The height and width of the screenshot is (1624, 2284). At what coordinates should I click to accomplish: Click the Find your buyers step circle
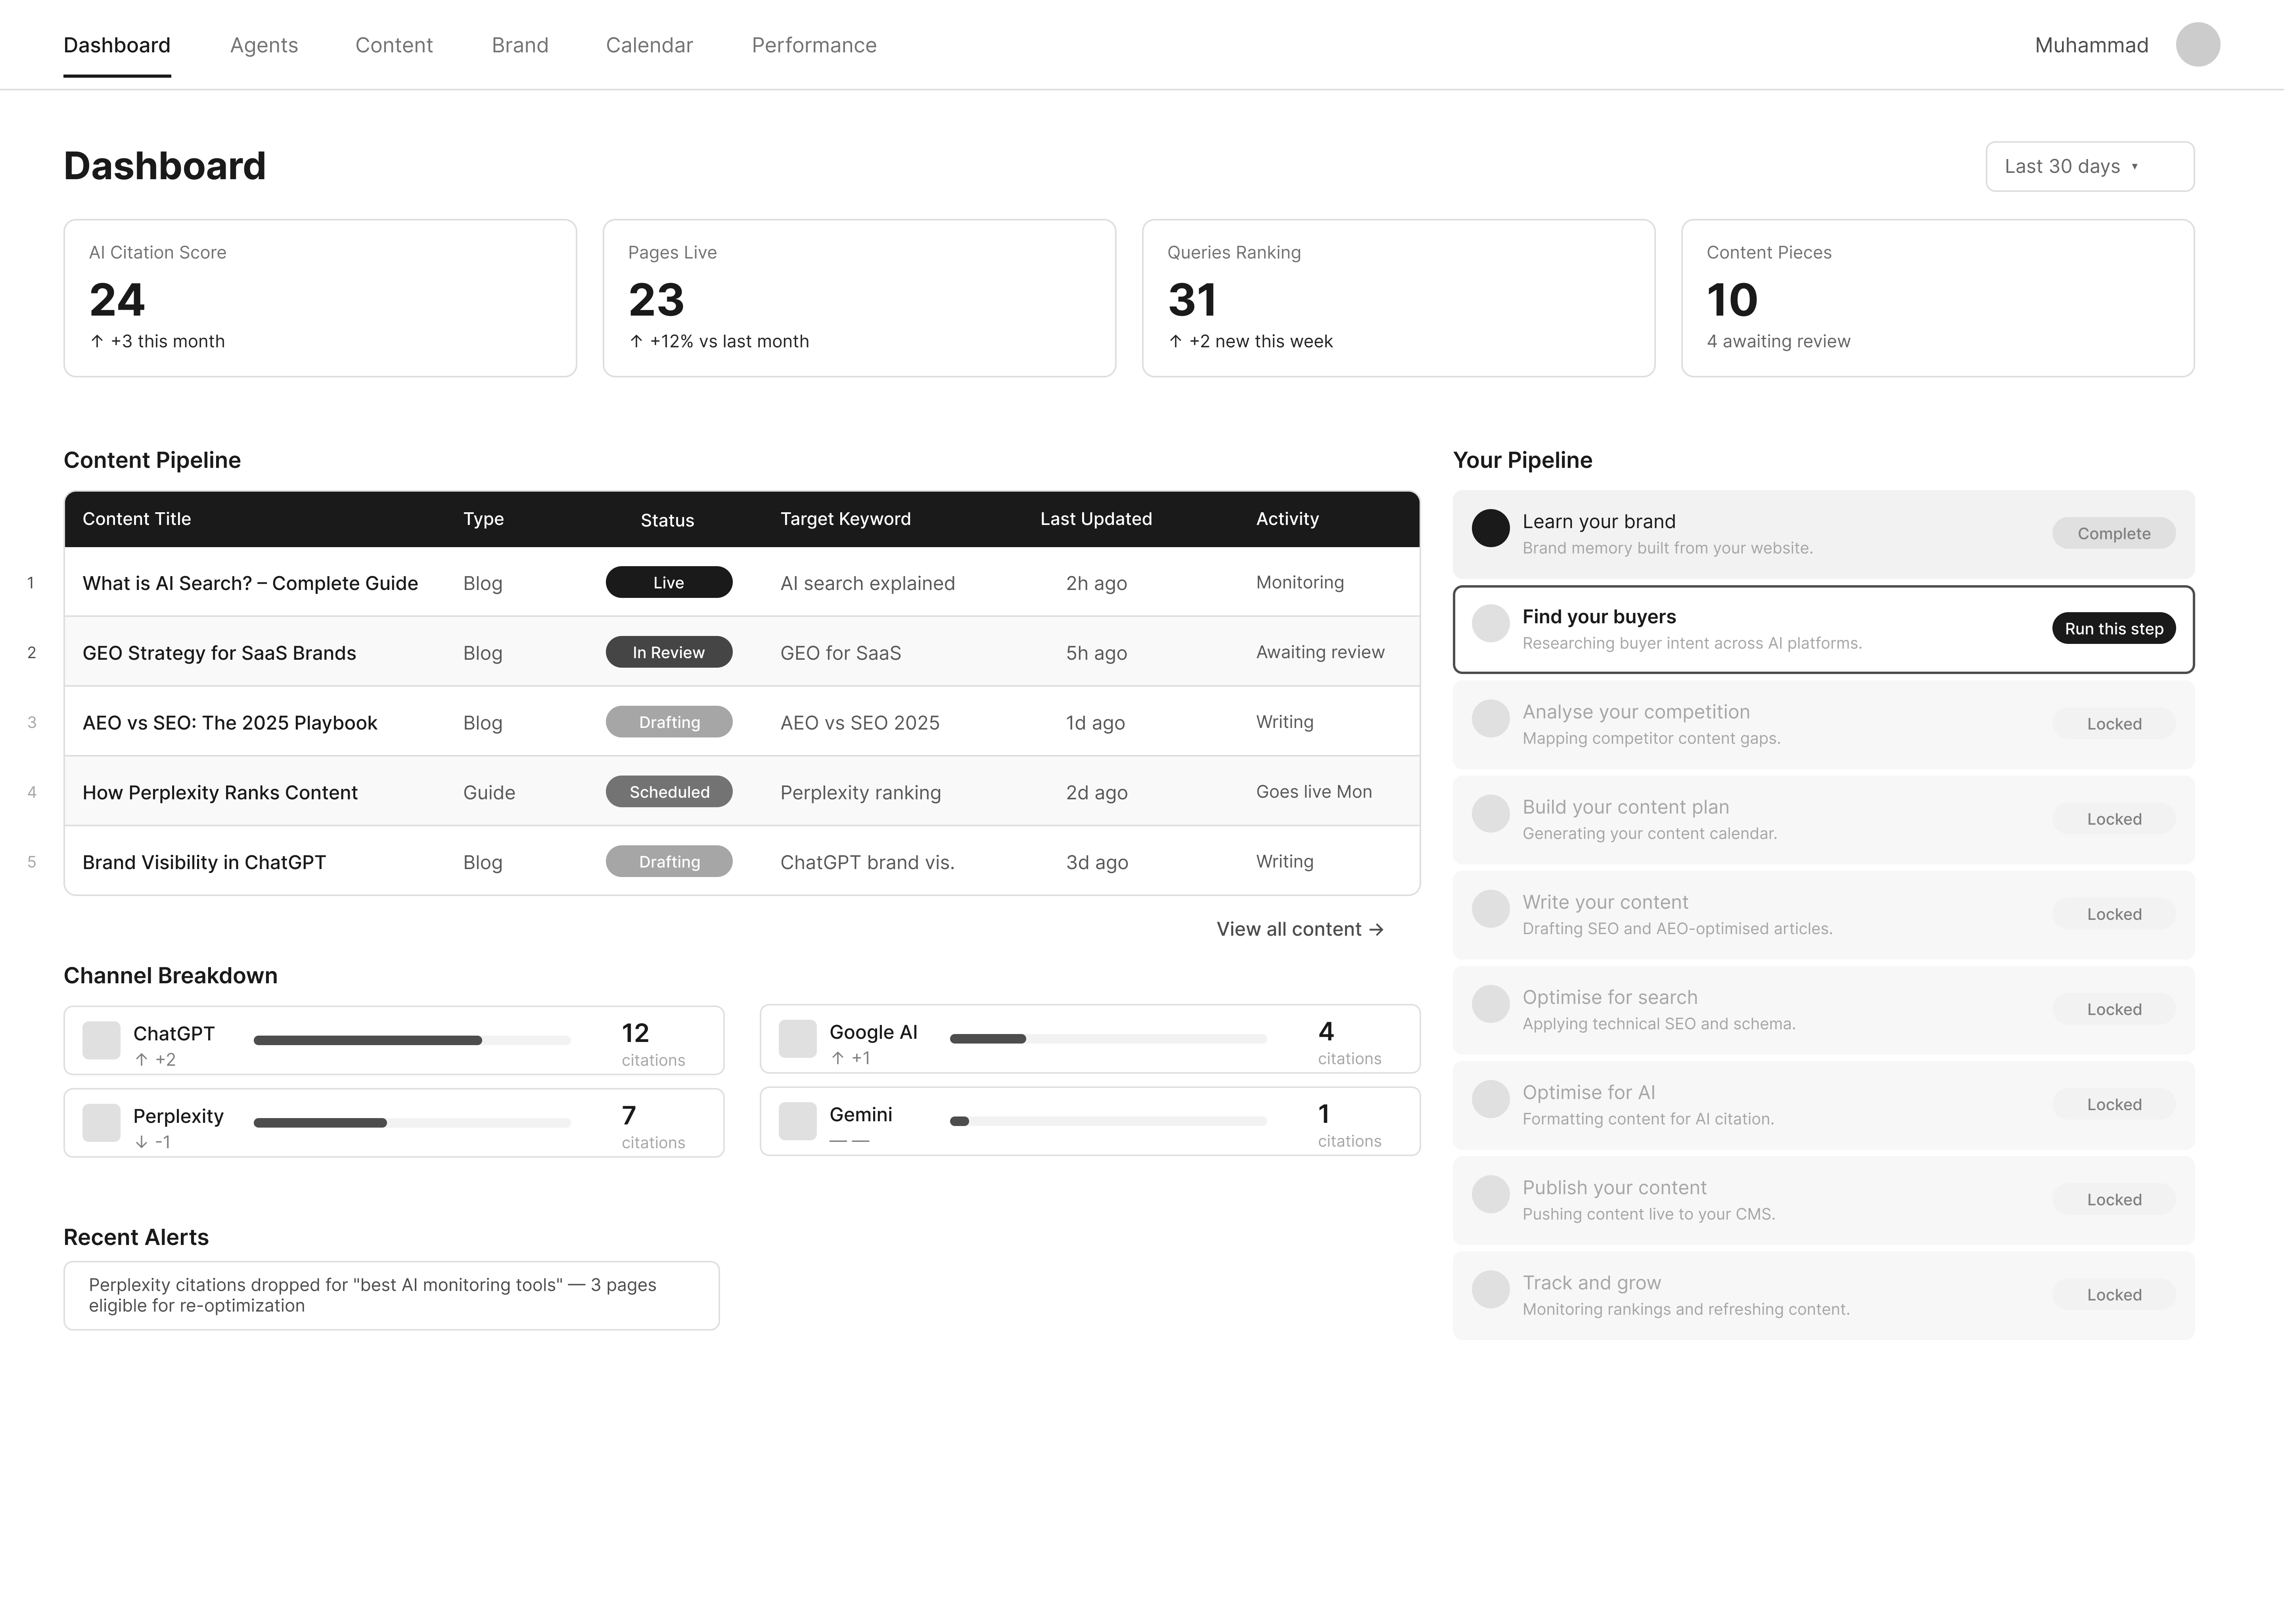point(1490,623)
